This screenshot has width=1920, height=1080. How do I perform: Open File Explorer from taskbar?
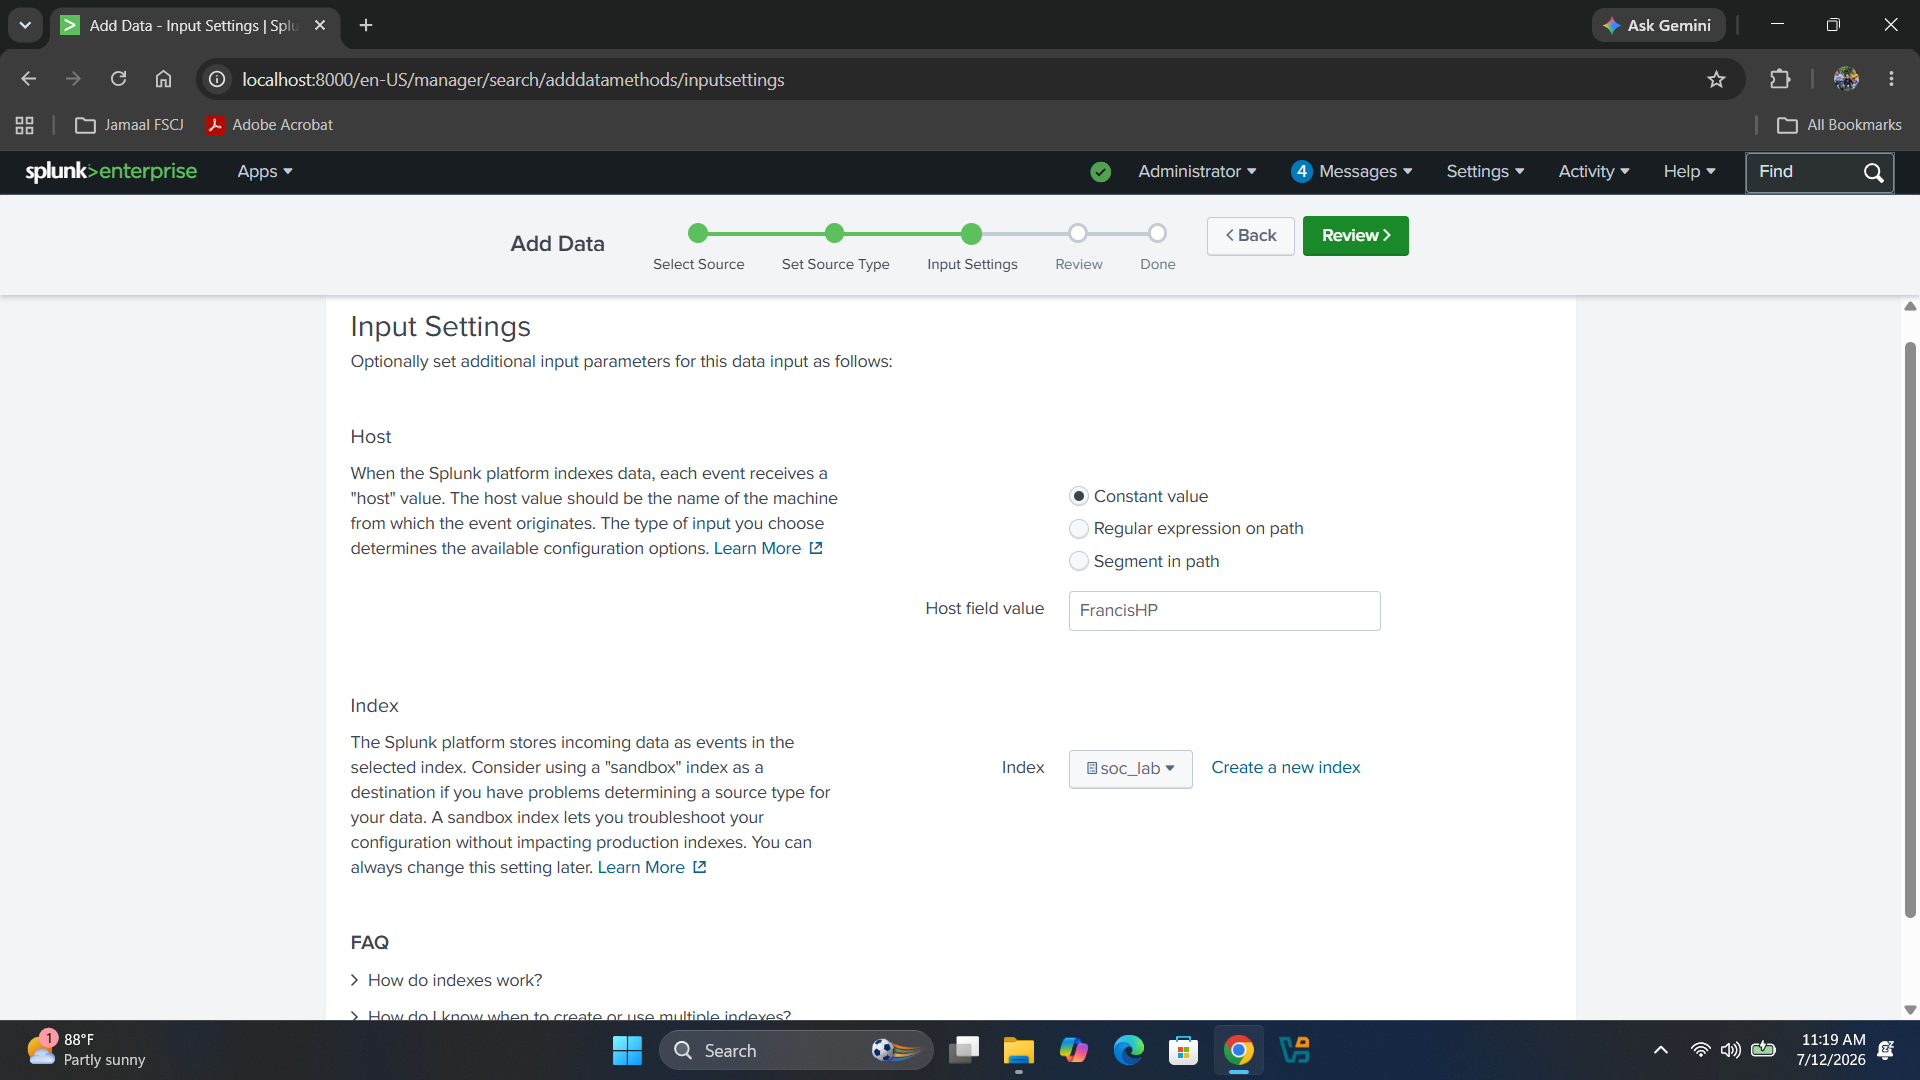click(1018, 1050)
